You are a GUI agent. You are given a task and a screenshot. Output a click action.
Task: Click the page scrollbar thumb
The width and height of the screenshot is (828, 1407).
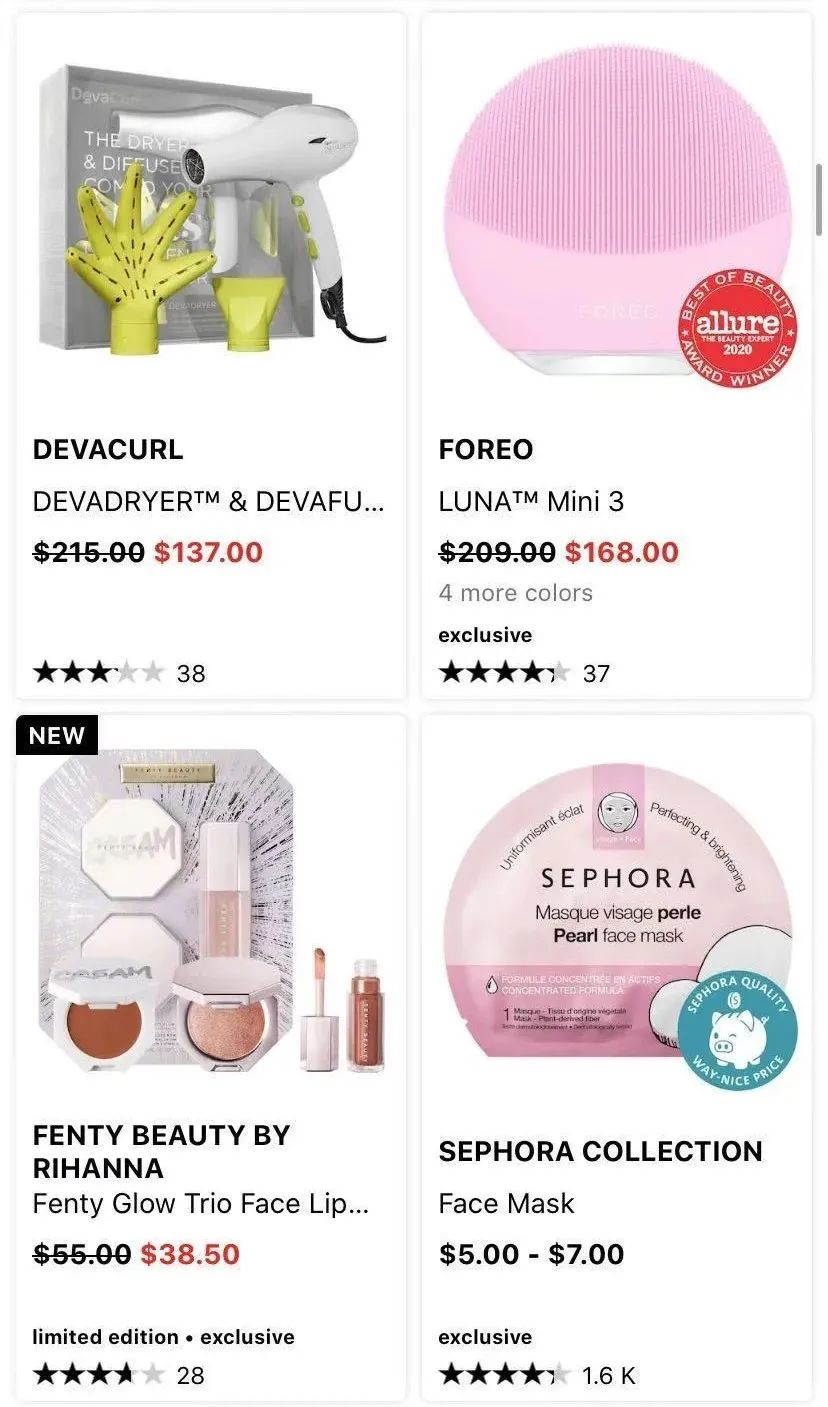[x=820, y=199]
